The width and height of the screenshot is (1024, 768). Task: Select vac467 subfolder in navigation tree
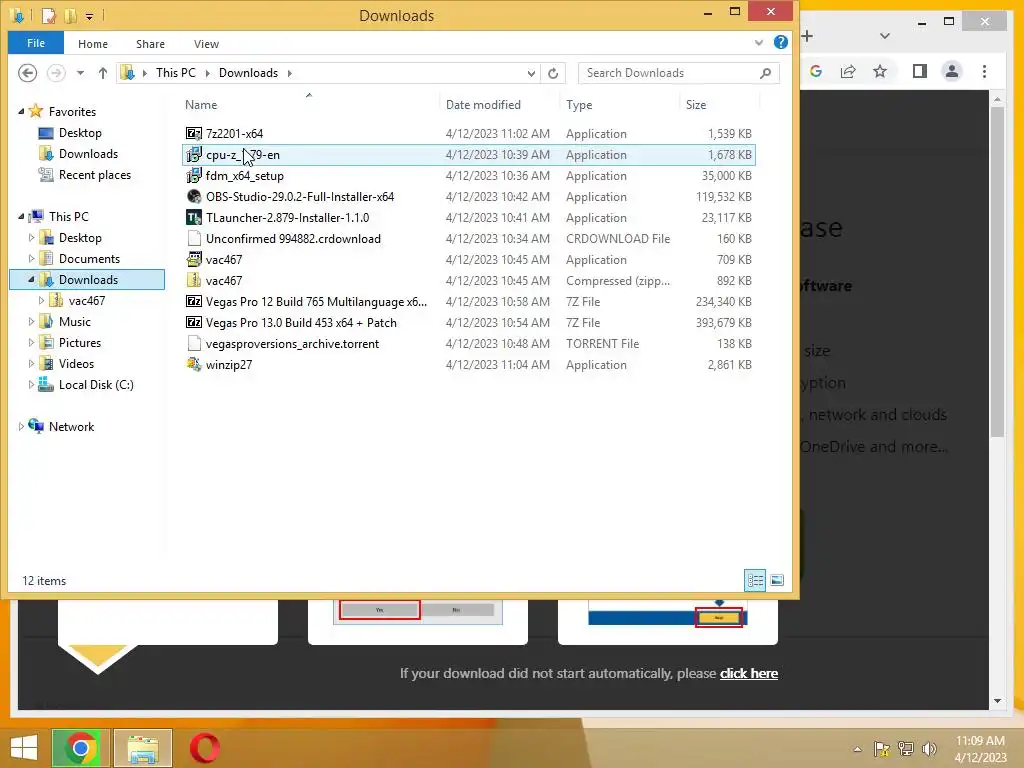click(x=87, y=300)
